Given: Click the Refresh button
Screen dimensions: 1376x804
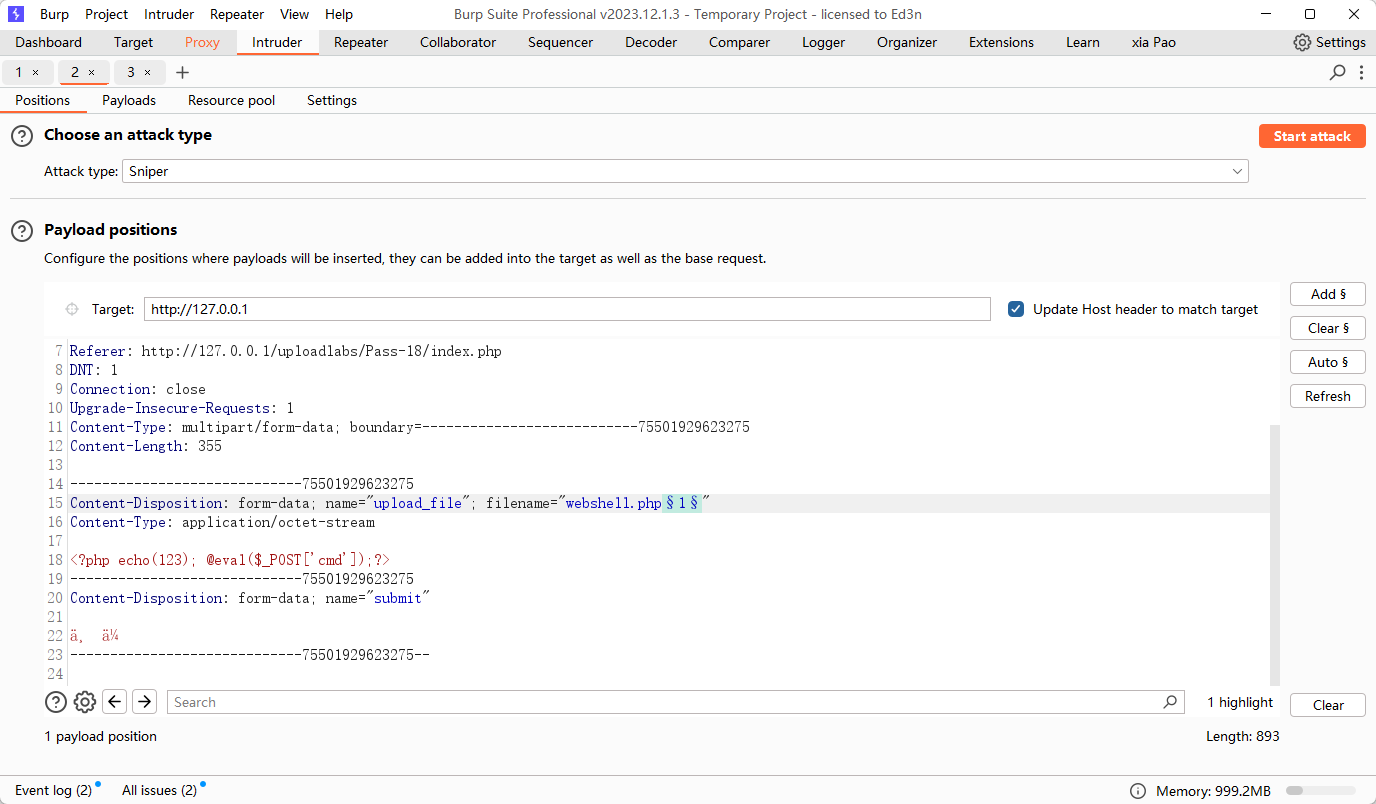Looking at the screenshot, I should (x=1328, y=396).
